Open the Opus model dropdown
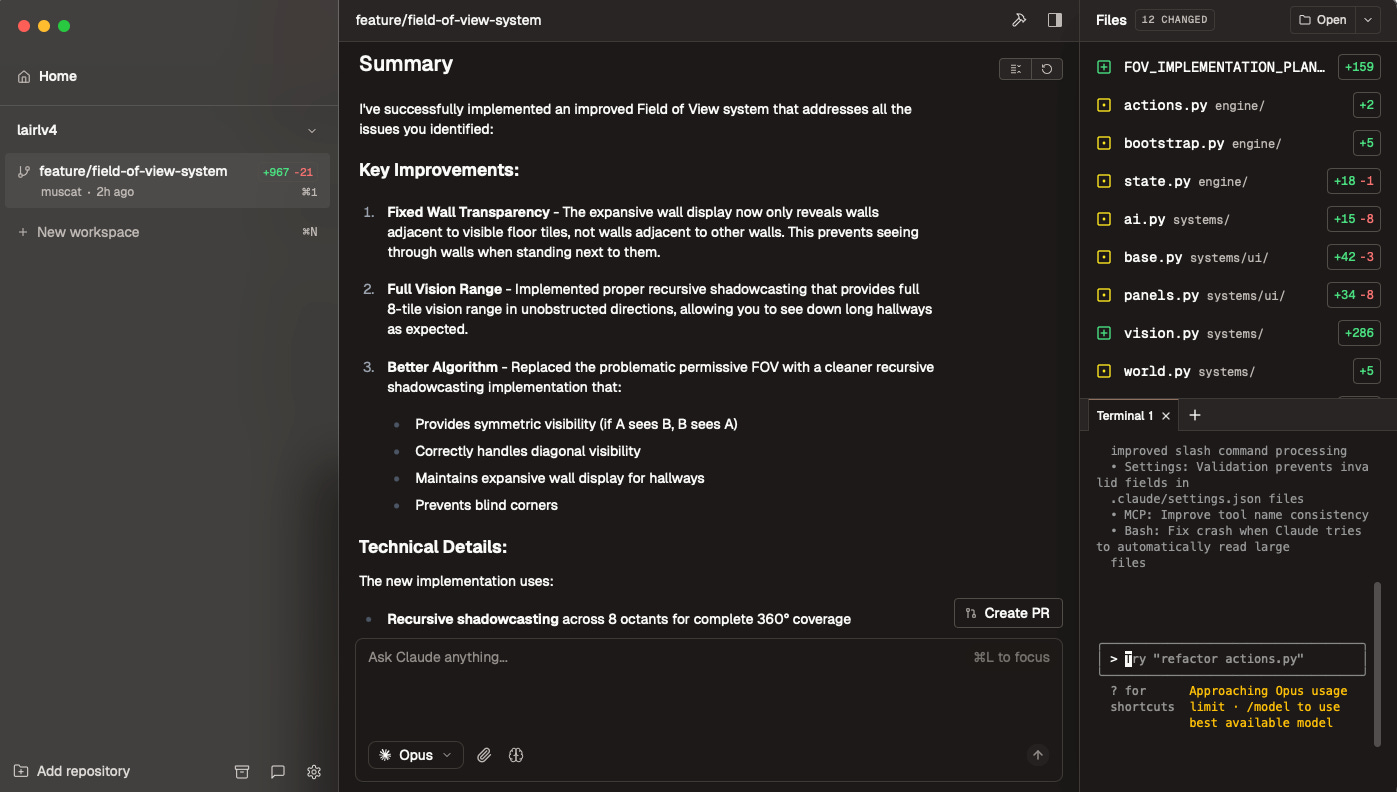Image resolution: width=1397 pixels, height=792 pixels. coord(416,755)
